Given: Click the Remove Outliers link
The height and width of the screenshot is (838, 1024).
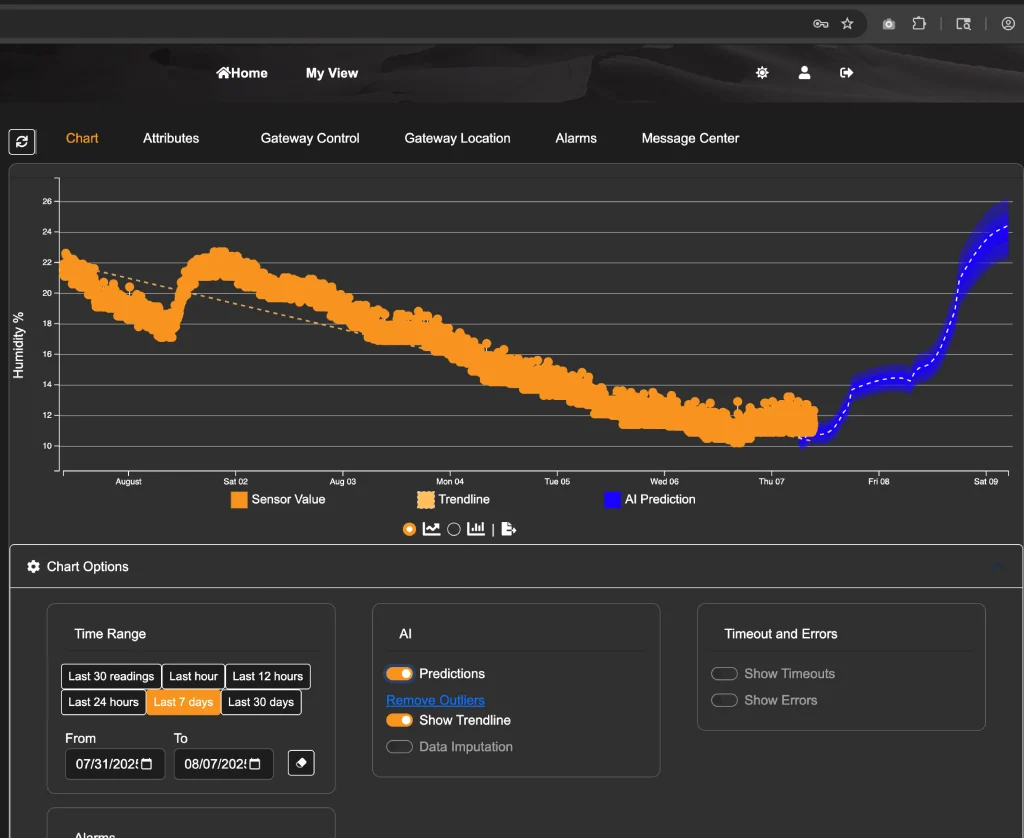Looking at the screenshot, I should tap(435, 700).
